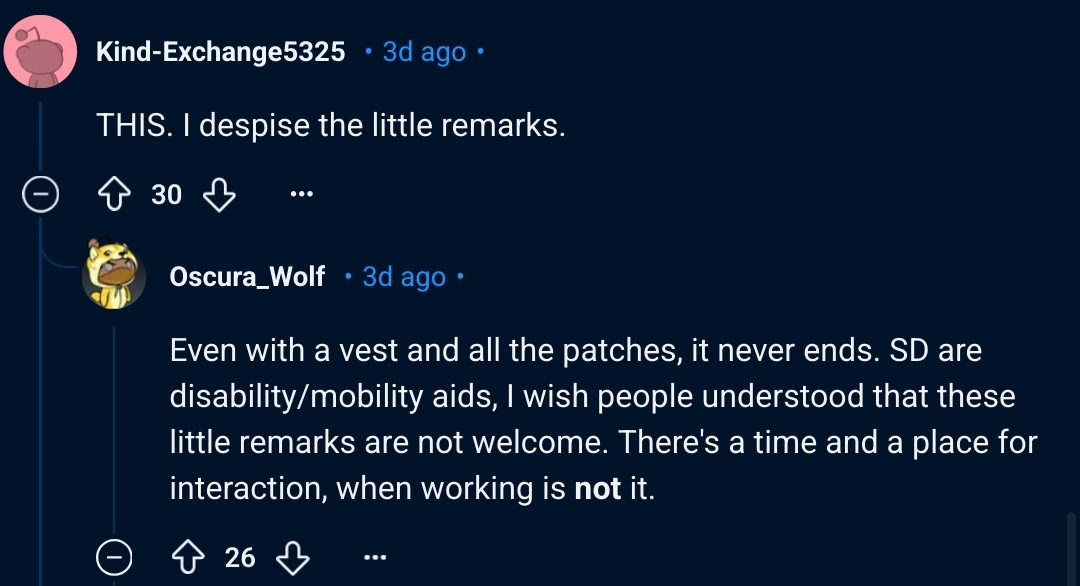Open more options menu for Oscura_Wolf's reply
Image resolution: width=1080 pixels, height=586 pixels.
[x=372, y=557]
